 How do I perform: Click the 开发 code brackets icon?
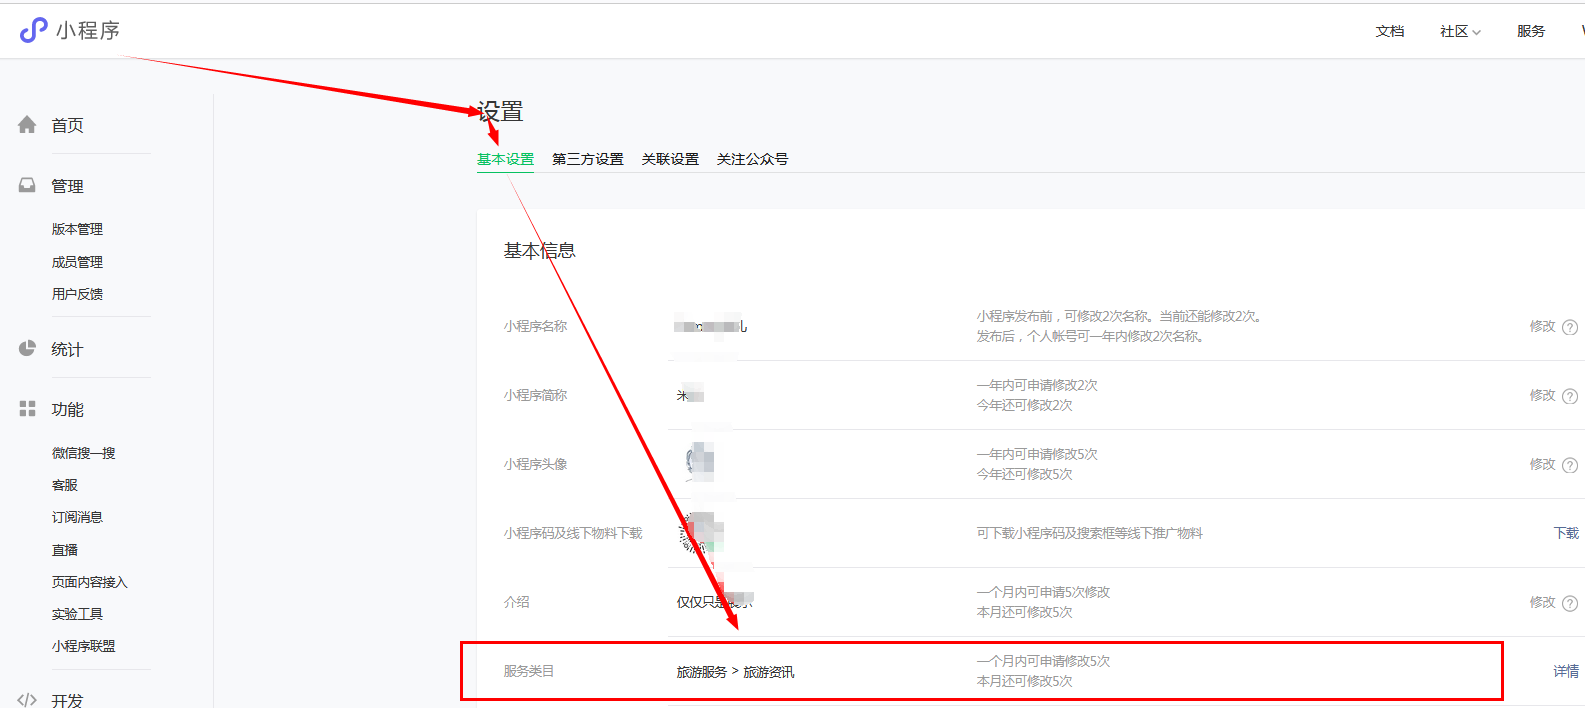(27, 700)
